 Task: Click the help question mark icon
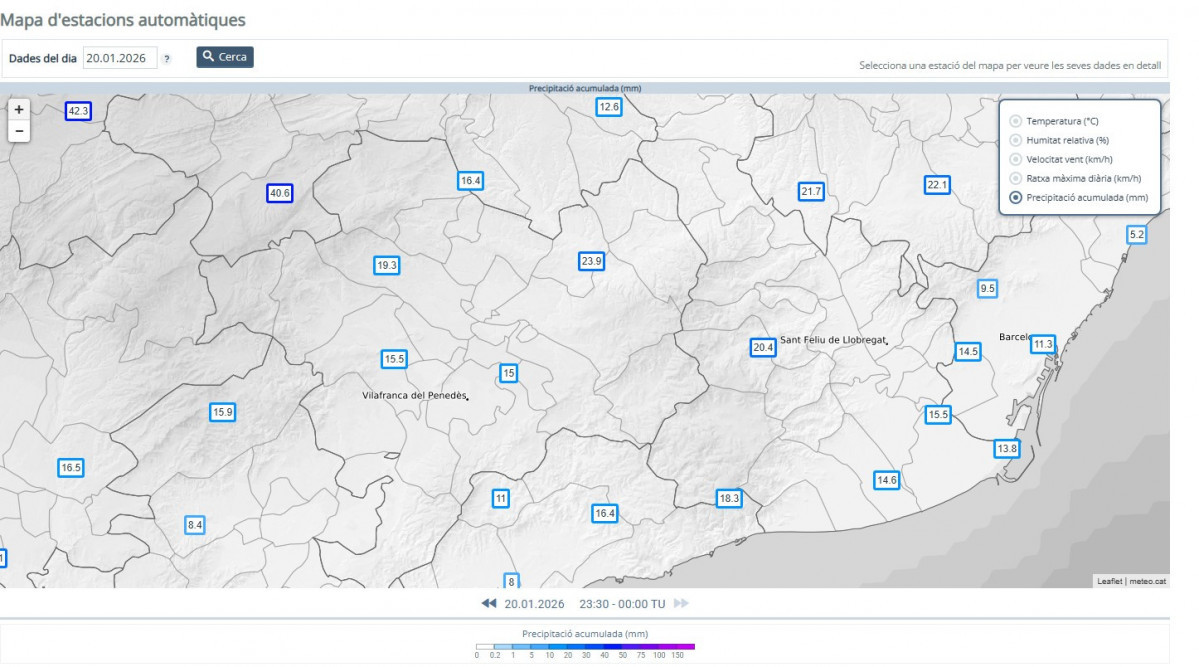click(167, 59)
